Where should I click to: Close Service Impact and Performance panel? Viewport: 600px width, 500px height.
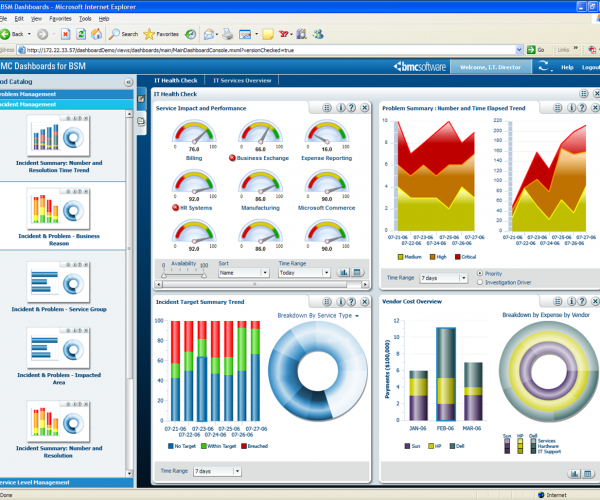[x=365, y=108]
